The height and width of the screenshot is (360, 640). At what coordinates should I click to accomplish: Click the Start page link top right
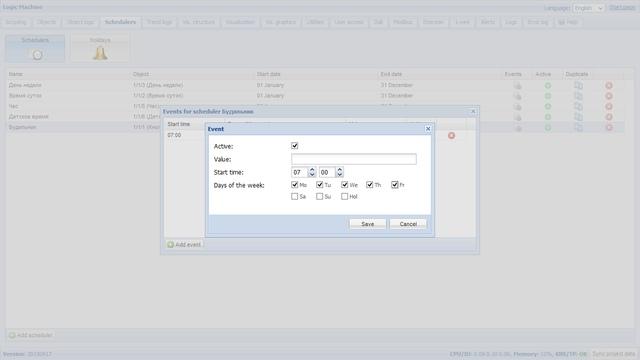point(622,8)
